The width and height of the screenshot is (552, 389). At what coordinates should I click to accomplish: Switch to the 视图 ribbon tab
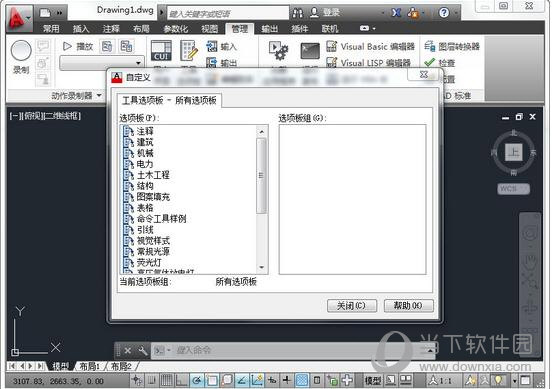pos(209,29)
